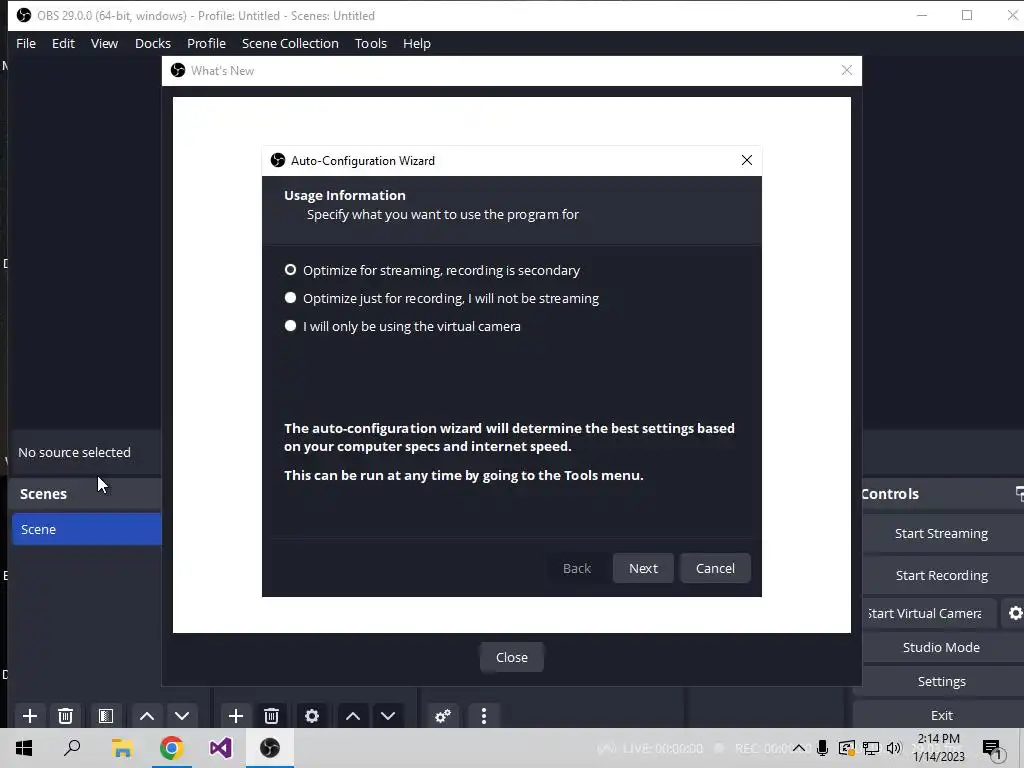Move scene down with arrow icon
The height and width of the screenshot is (768, 1024).
tap(182, 716)
